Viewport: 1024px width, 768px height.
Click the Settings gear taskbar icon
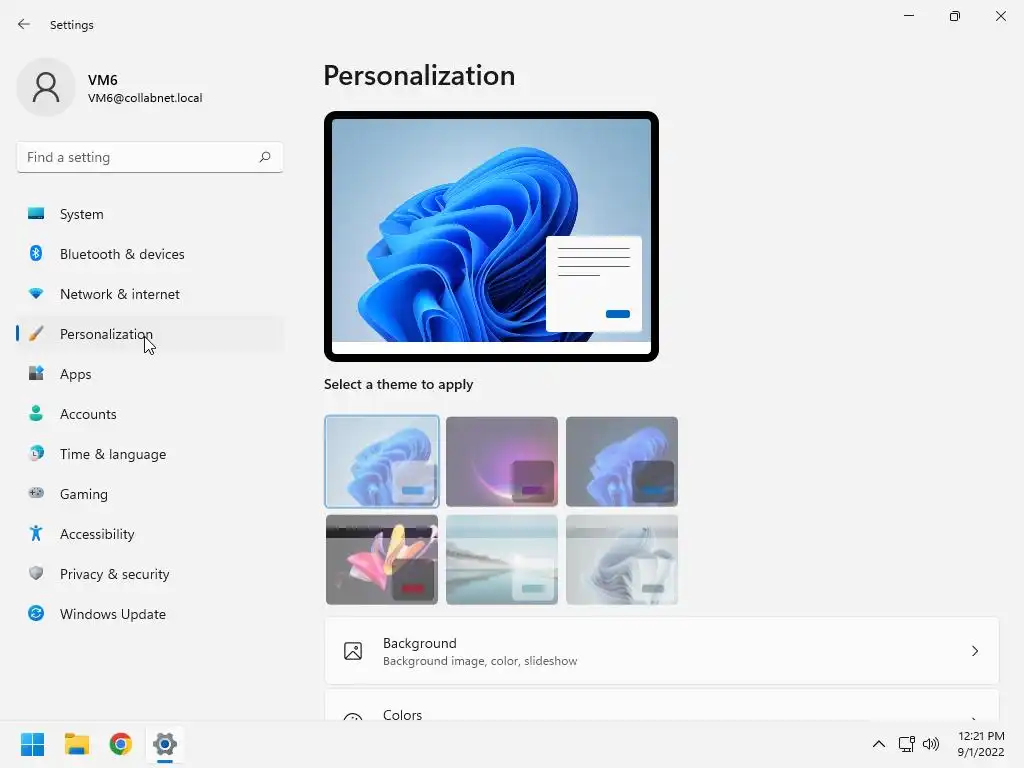coord(165,744)
